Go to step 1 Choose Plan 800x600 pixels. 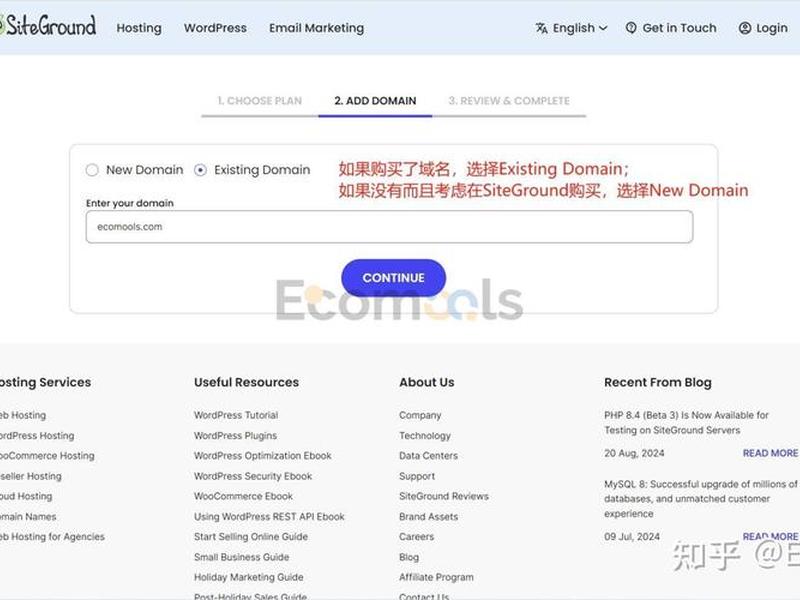[x=260, y=101]
